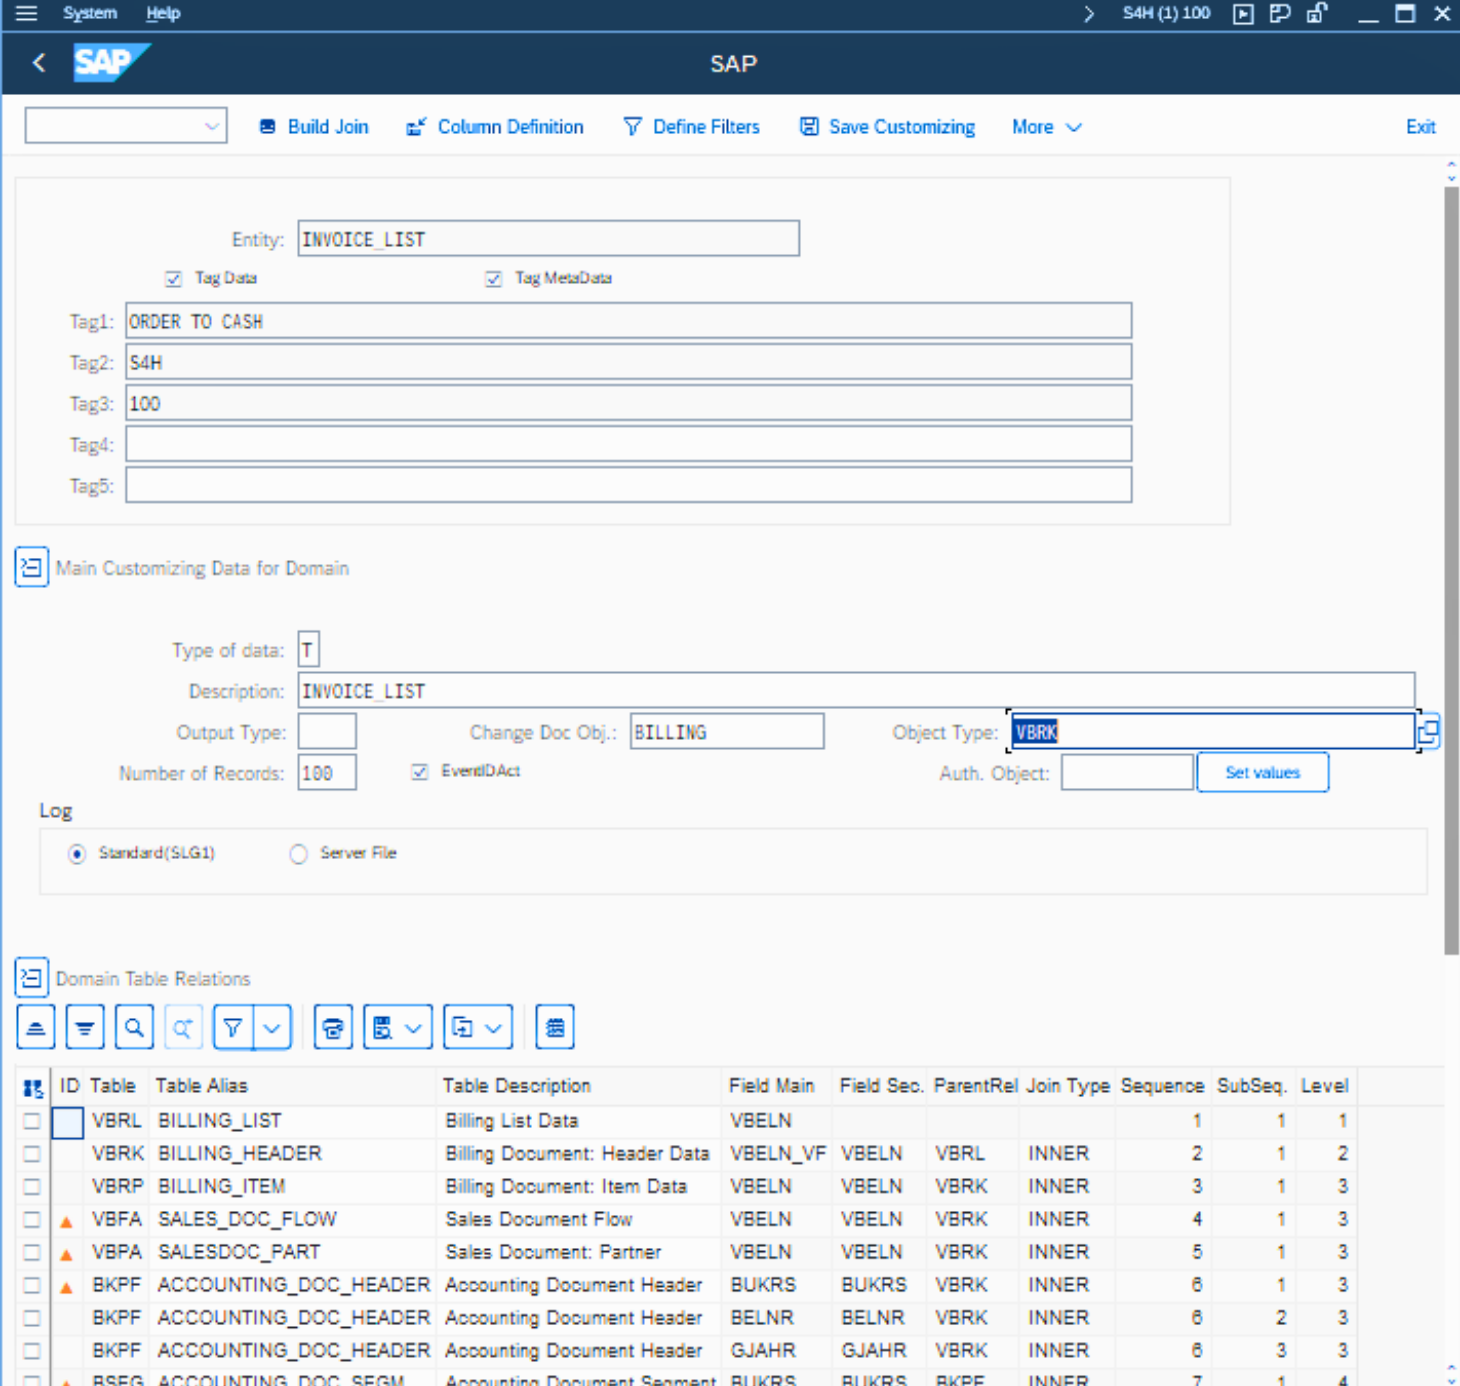This screenshot has height=1386, width=1460.
Task: Click the set filter funnel icon
Action: [233, 1027]
